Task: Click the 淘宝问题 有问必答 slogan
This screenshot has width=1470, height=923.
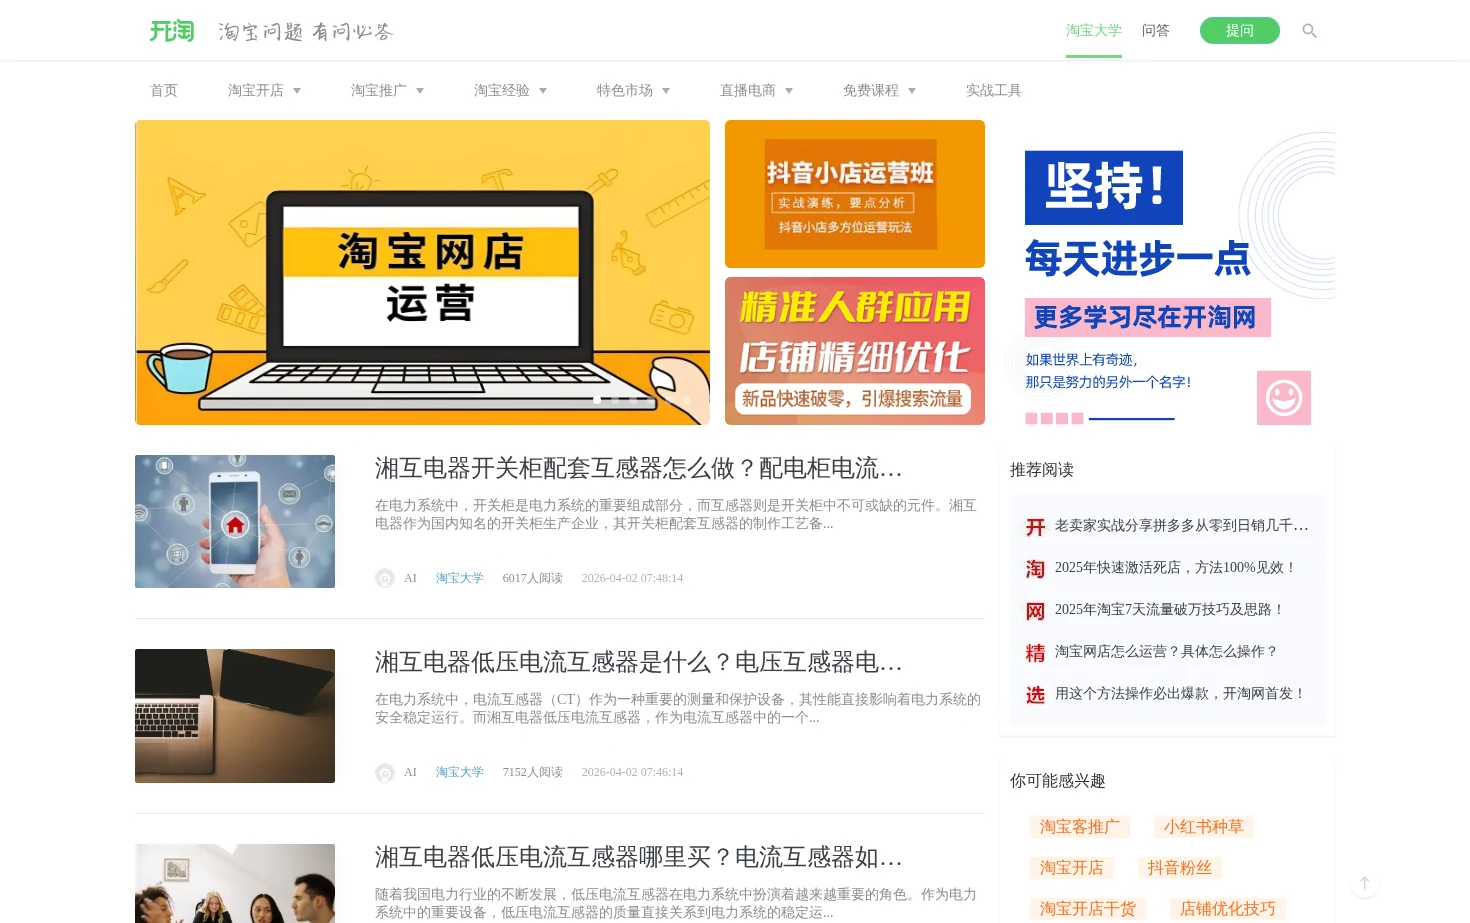Action: (306, 32)
